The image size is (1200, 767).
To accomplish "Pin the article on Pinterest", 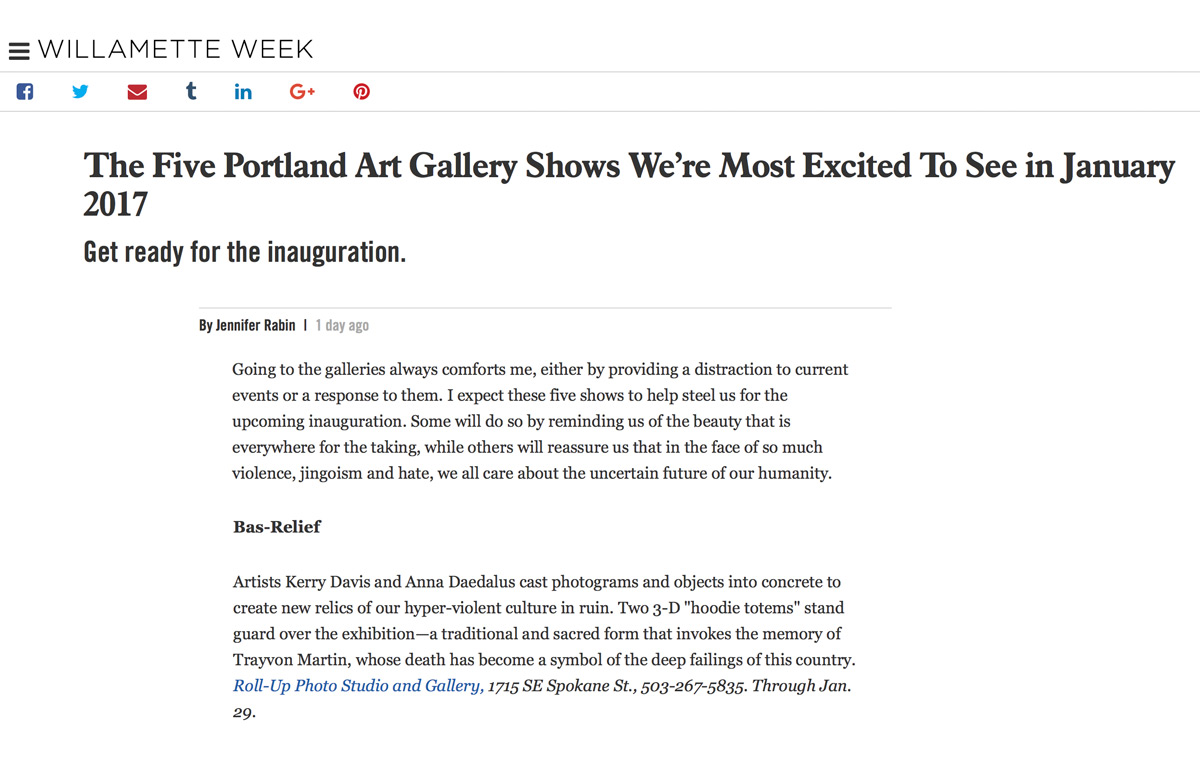I will [361, 92].
